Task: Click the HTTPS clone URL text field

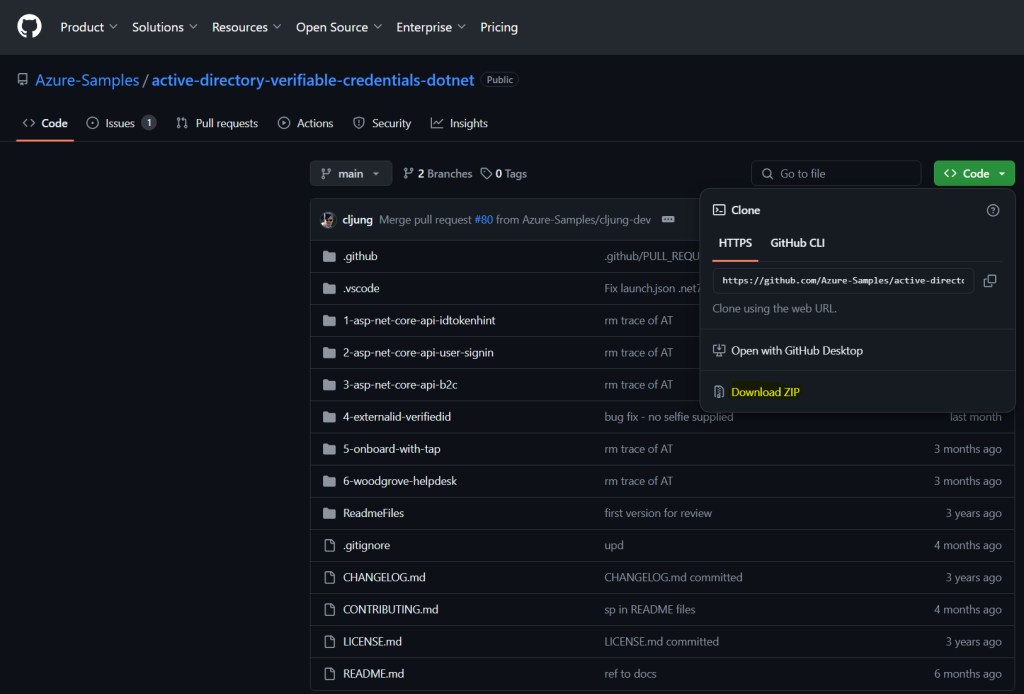Action: (843, 281)
